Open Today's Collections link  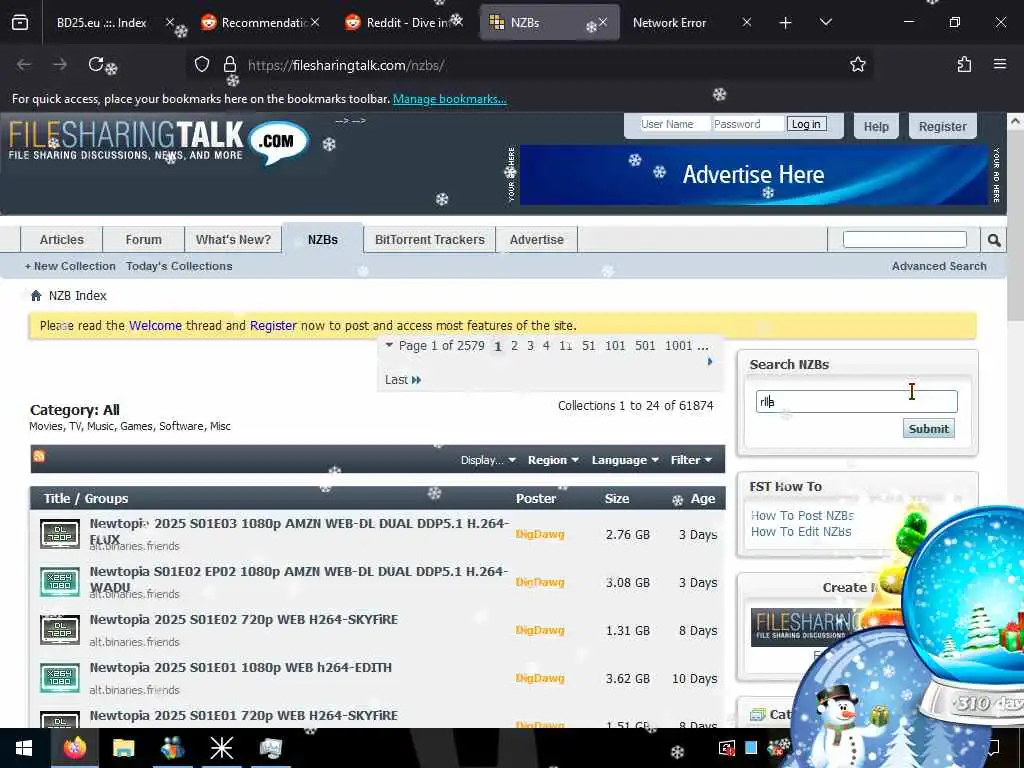179,266
